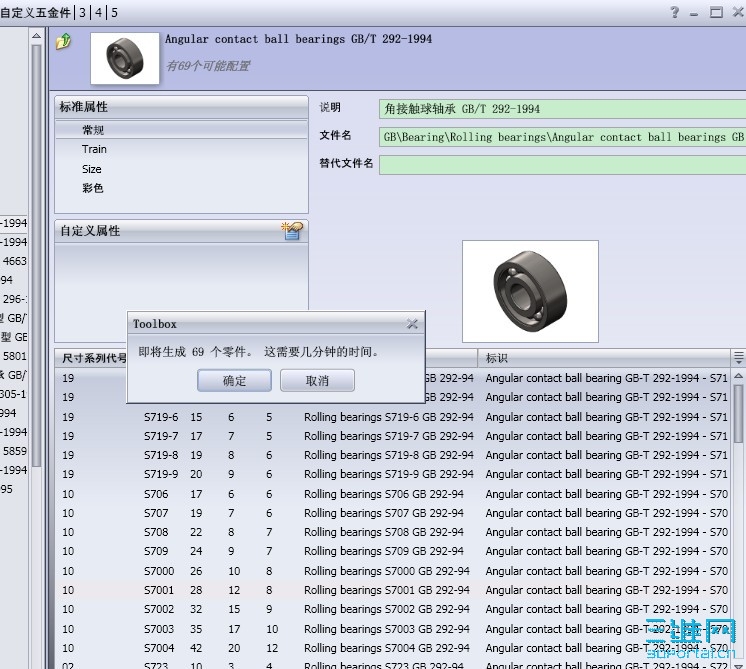Click 'Rolling bearings S7000 GB 292-94' cell
The width and height of the screenshot is (746, 669).
(387, 571)
